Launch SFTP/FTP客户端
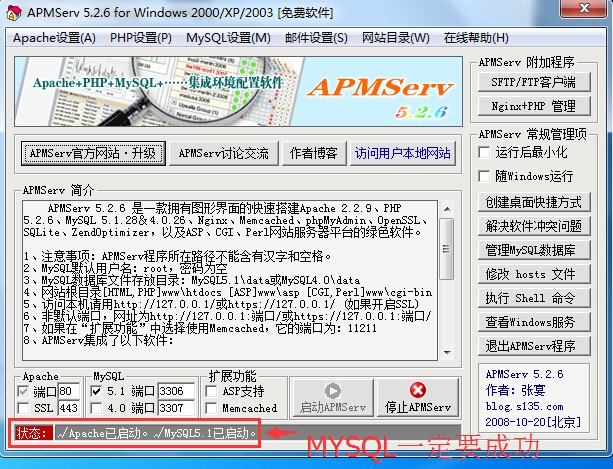 pos(534,82)
